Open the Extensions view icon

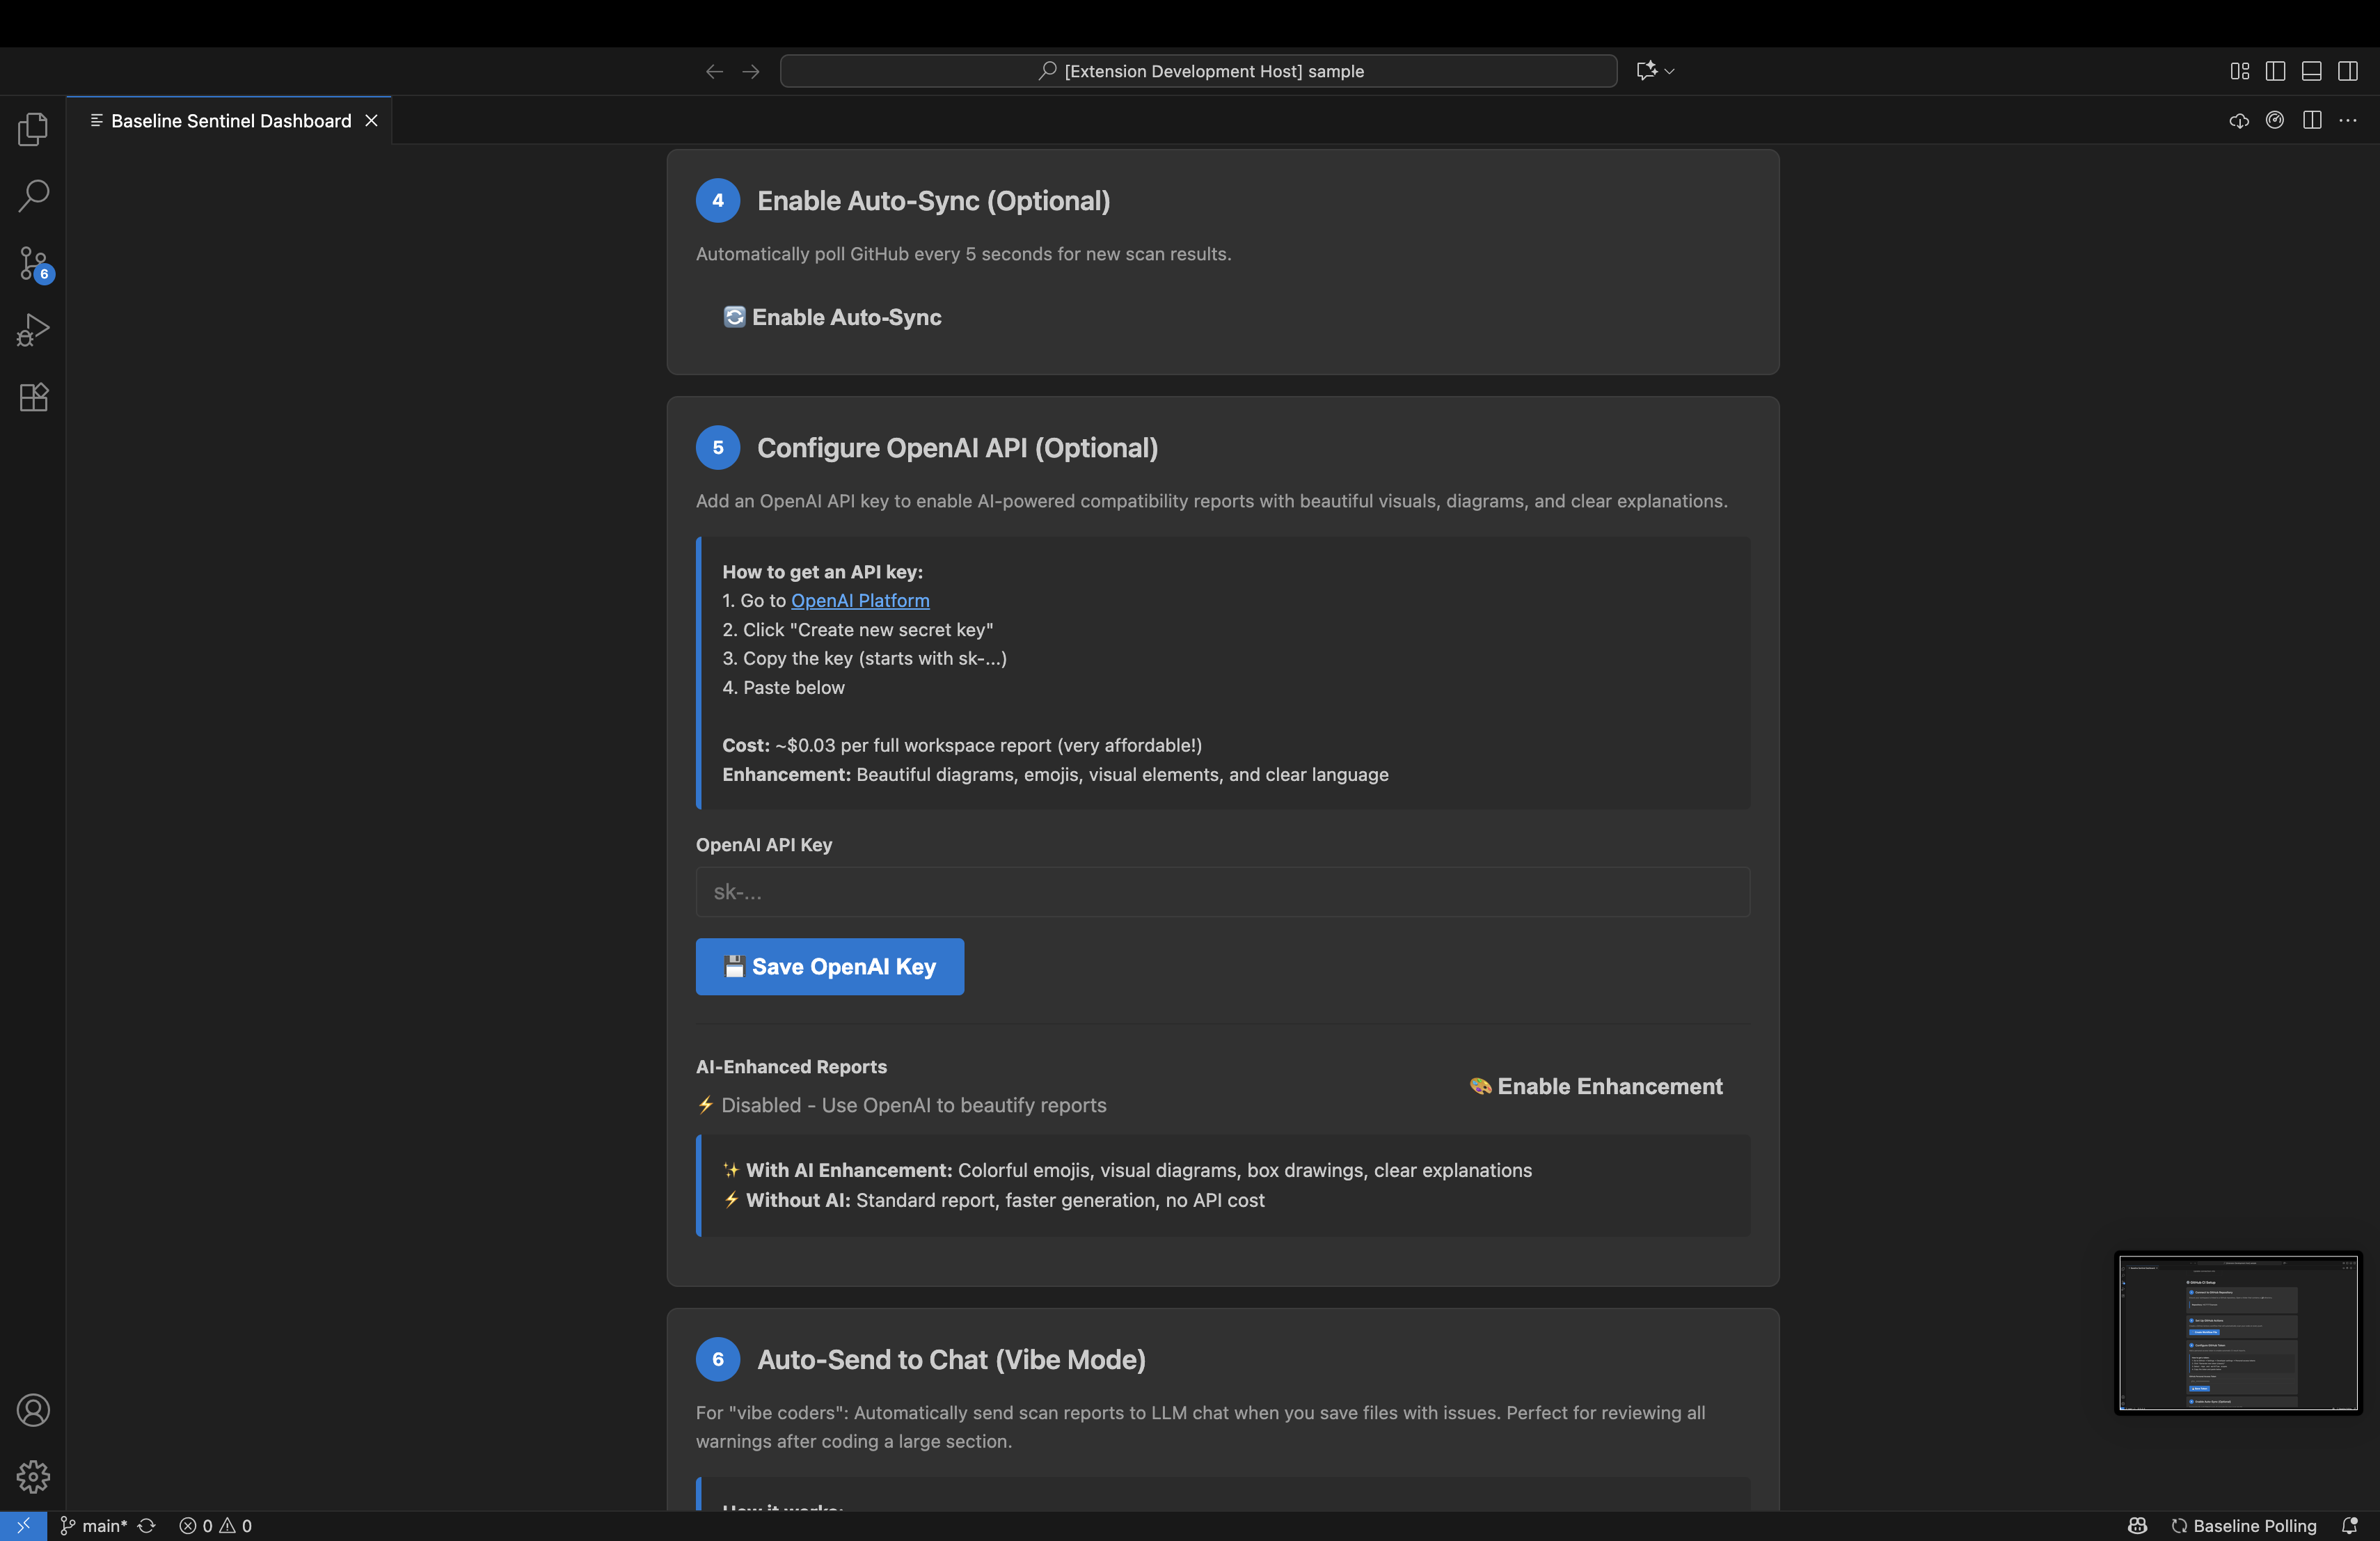pos(33,397)
